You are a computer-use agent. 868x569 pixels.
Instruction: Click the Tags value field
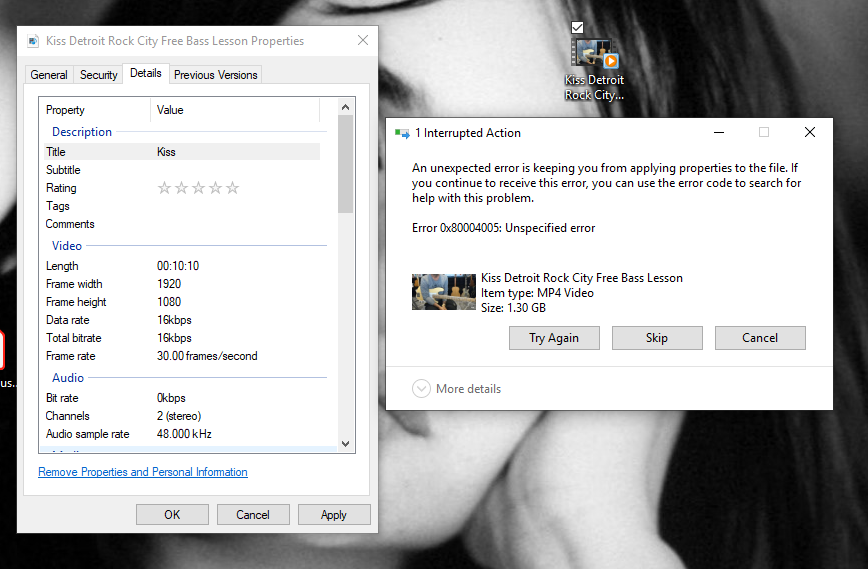[235, 206]
